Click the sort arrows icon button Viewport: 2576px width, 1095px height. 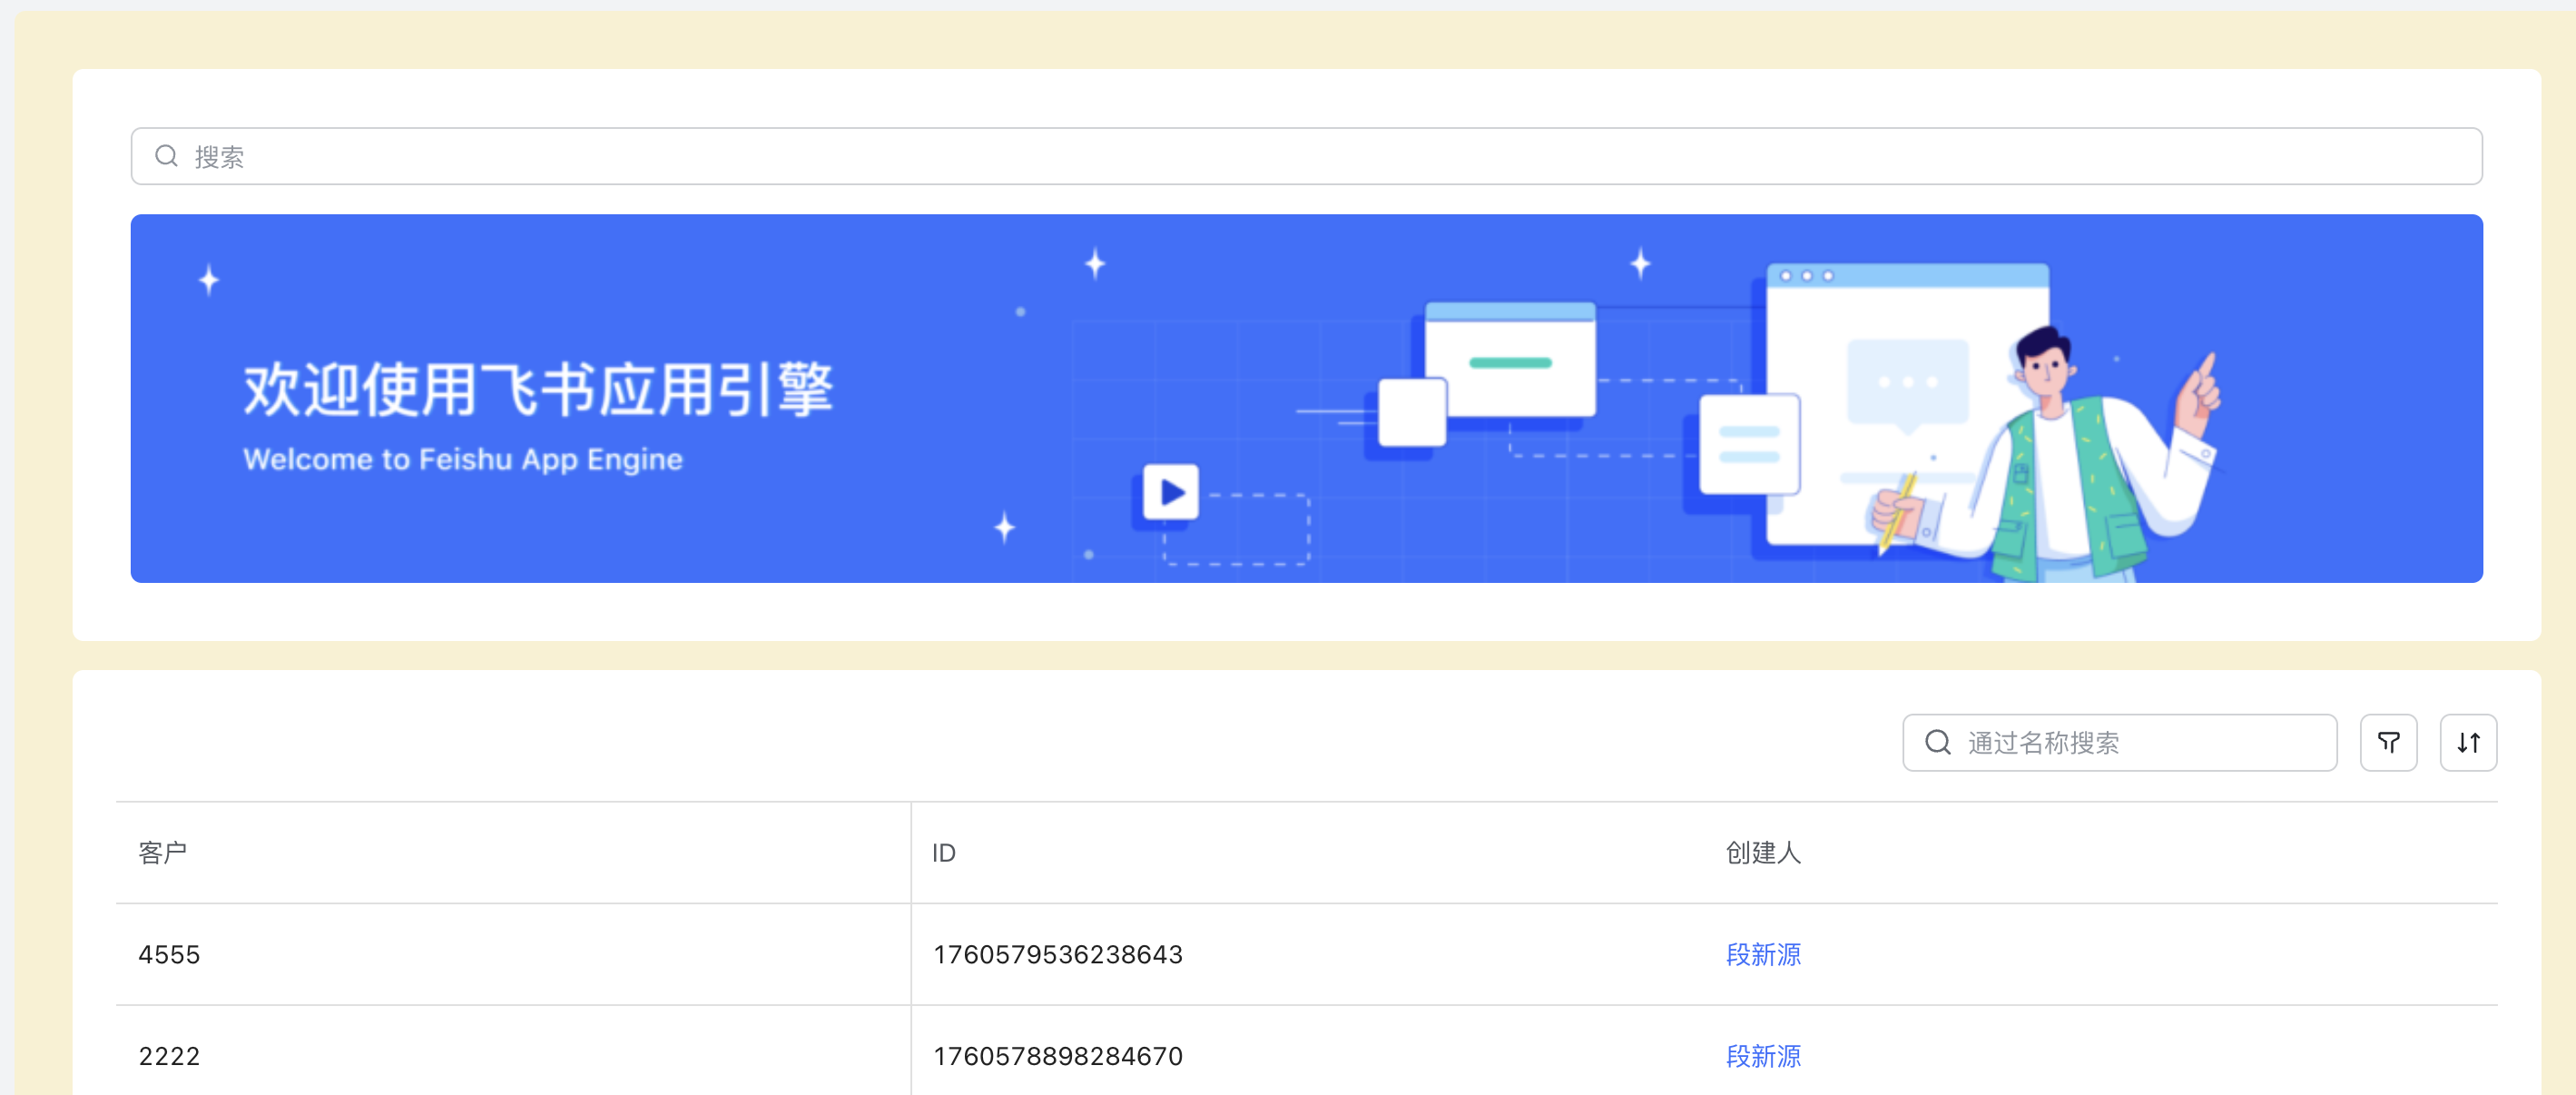click(2468, 742)
